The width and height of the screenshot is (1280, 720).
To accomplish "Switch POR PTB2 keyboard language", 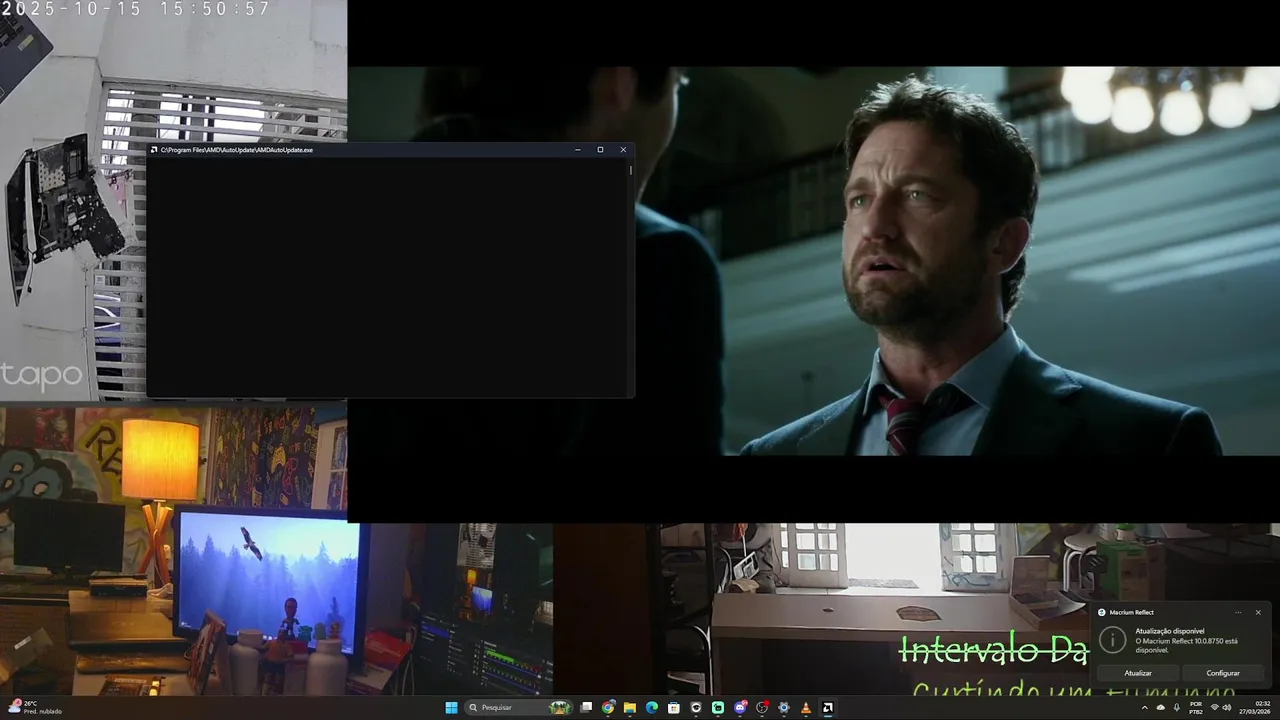I will click(1196, 708).
